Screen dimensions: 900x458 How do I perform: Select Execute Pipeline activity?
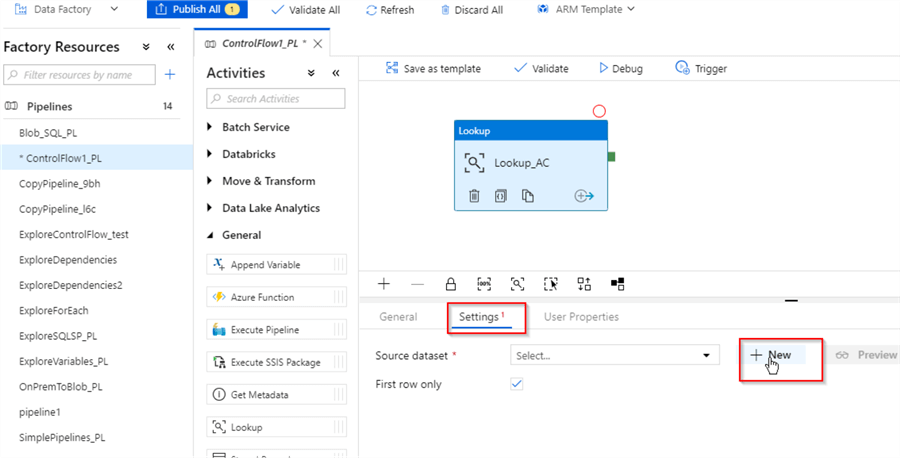click(x=277, y=330)
